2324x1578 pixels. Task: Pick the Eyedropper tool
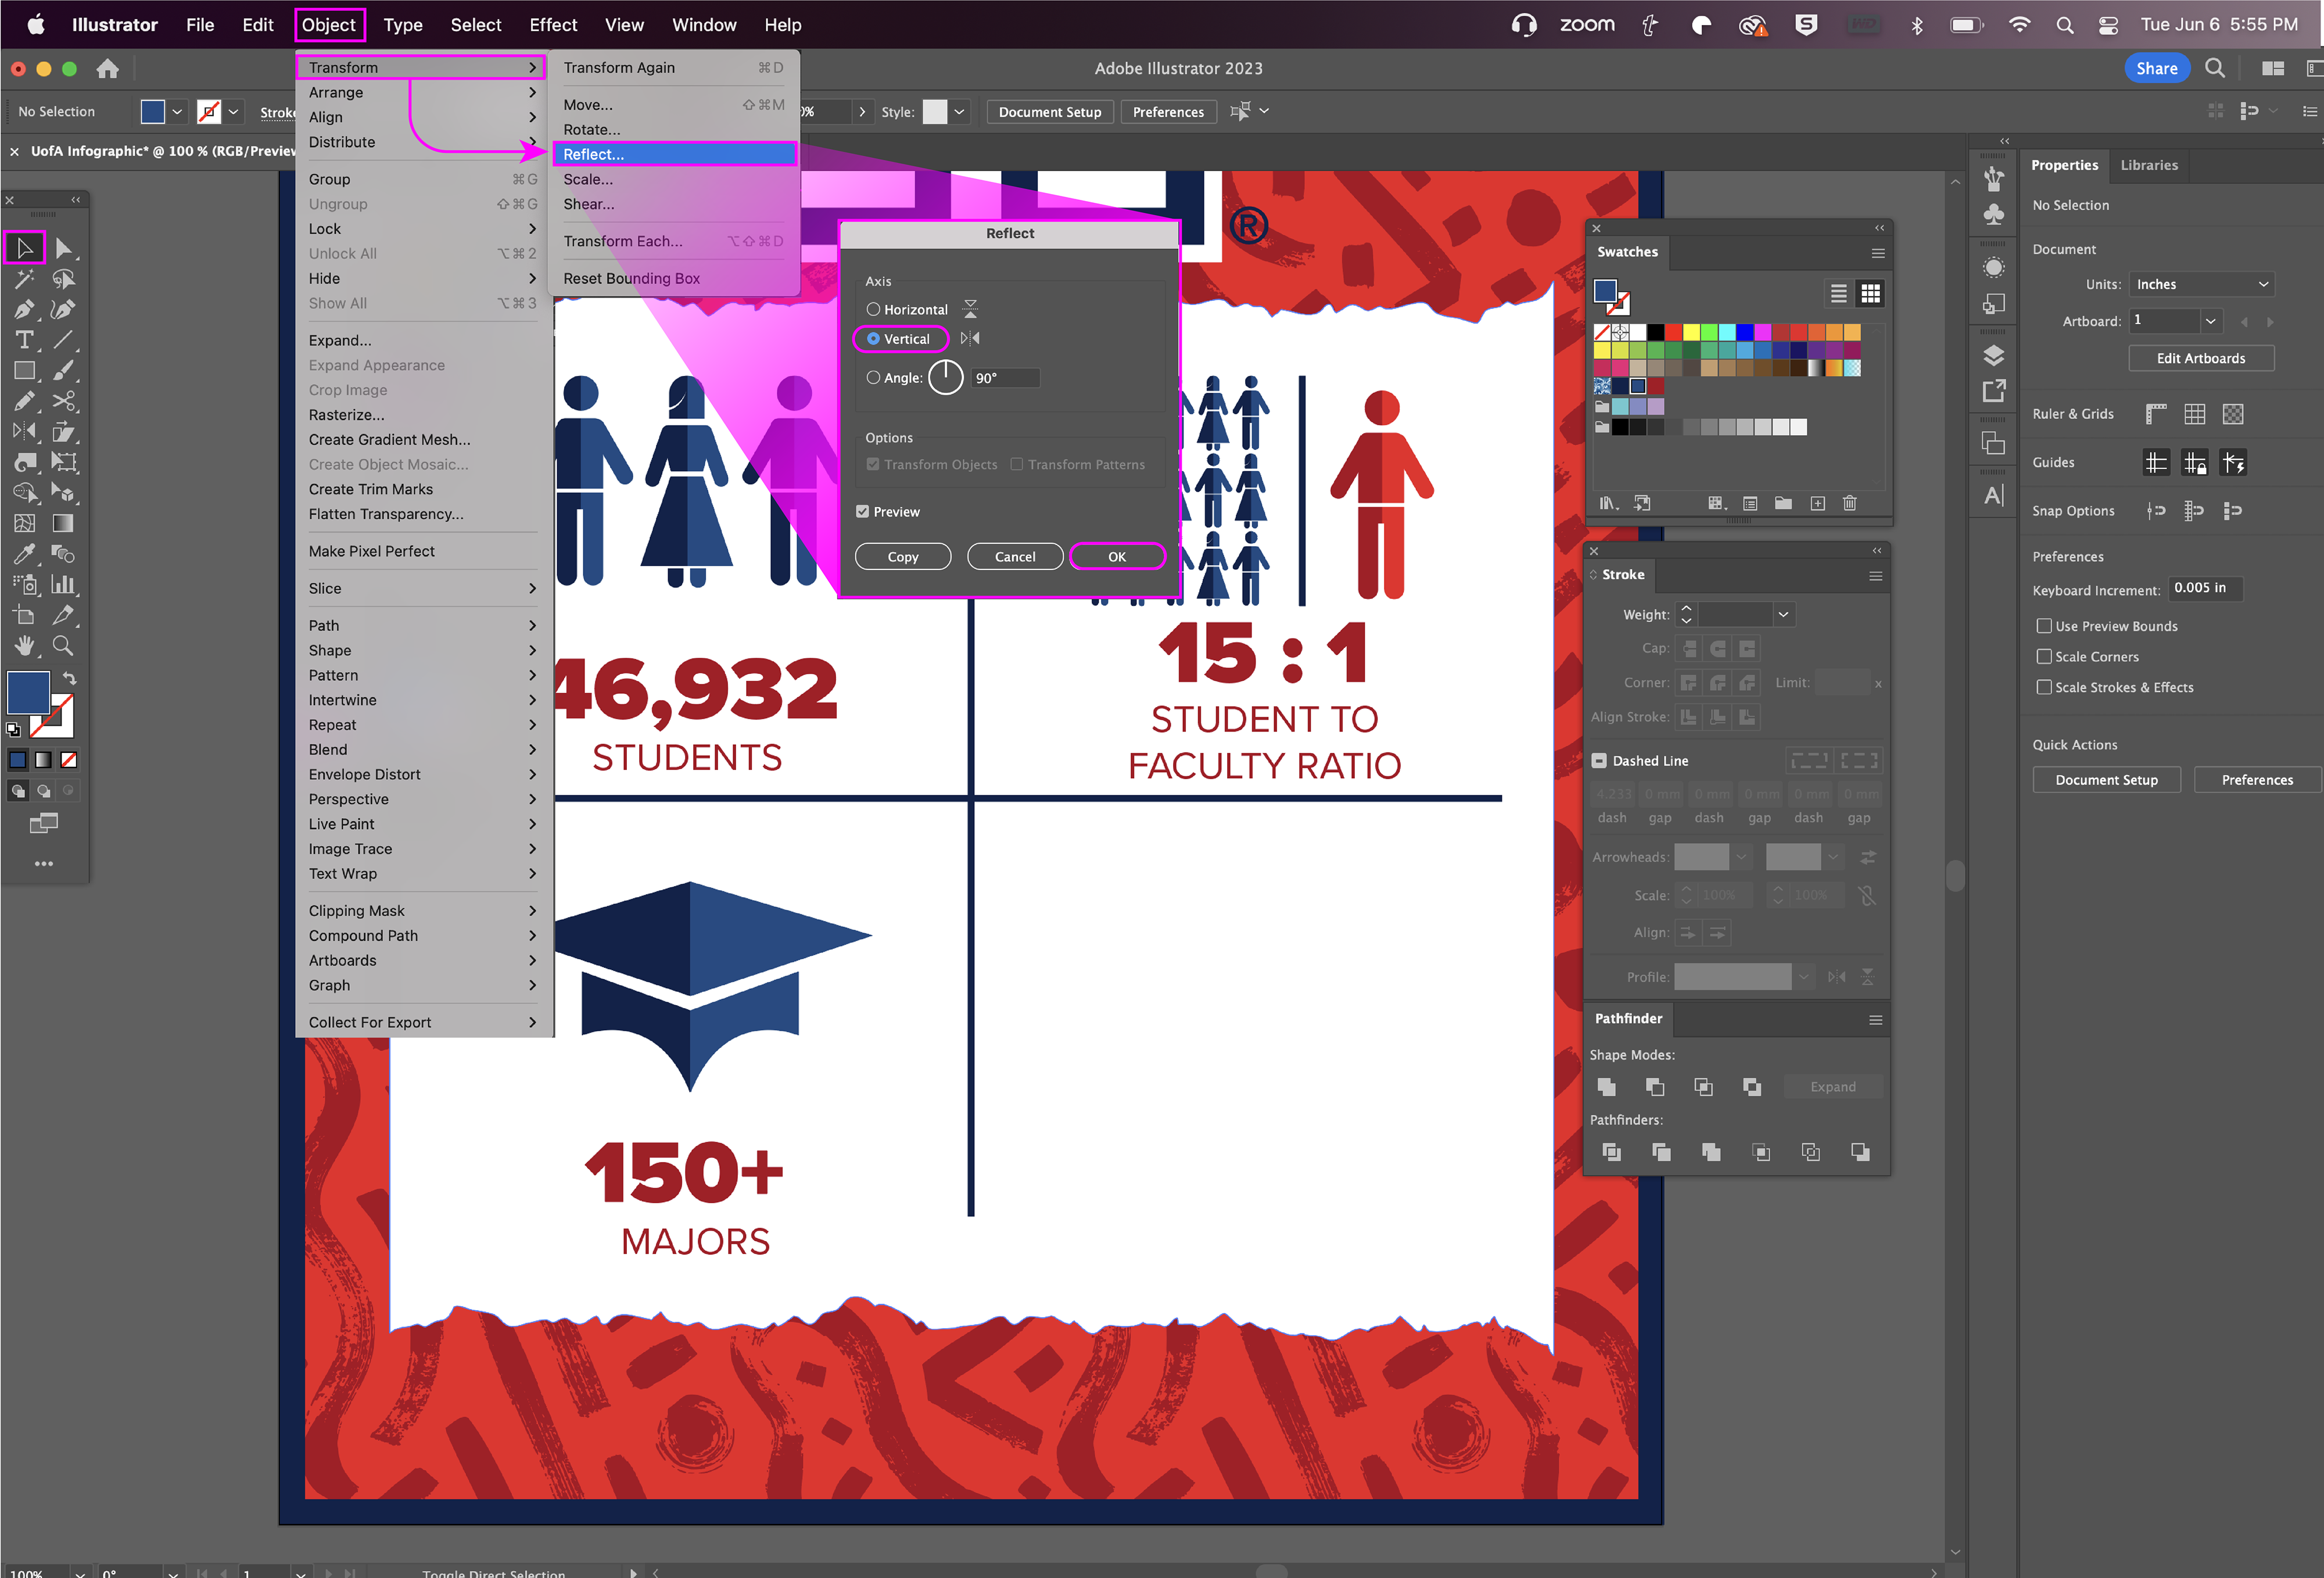point(24,554)
